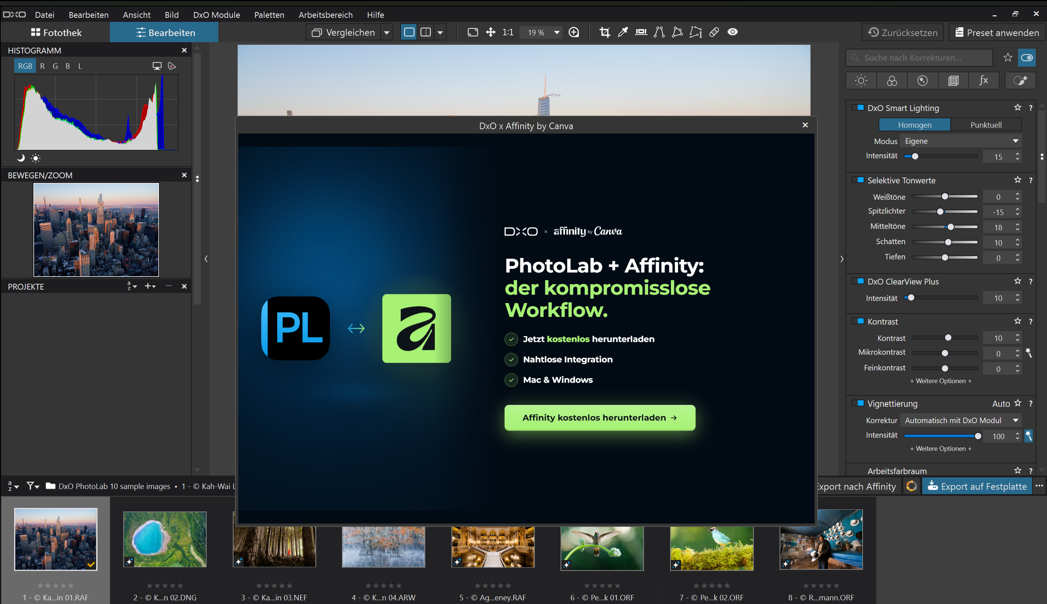This screenshot has height=604, width=1047.
Task: Click the Zurücksetzen button
Action: [x=903, y=32]
